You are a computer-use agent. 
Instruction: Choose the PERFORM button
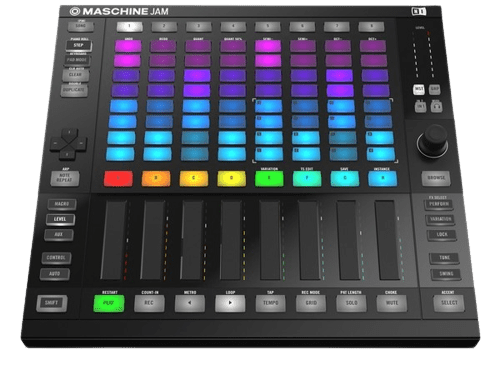pyautogui.click(x=439, y=204)
